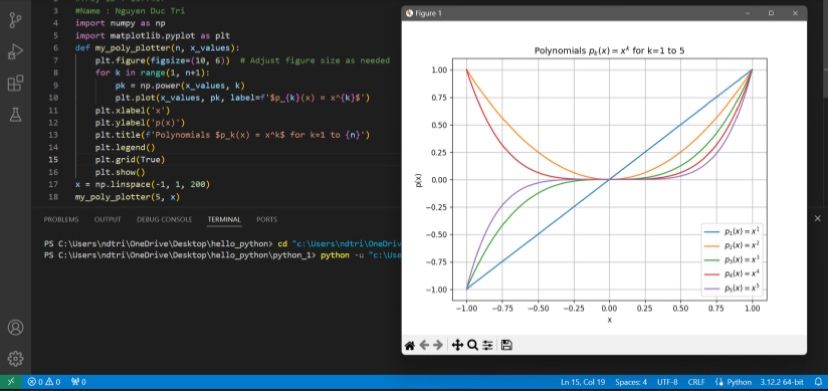Screen dimensions: 828x391
Task: Click the 'plt.grid(True)' code line
Action: [130, 160]
